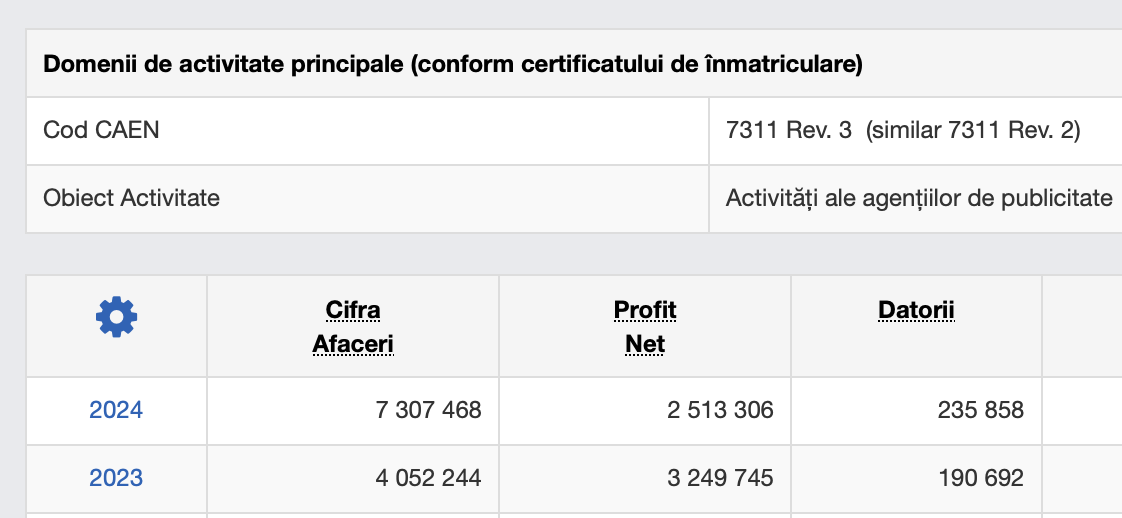Click the Cod CAEN label cell

[x=368, y=131]
